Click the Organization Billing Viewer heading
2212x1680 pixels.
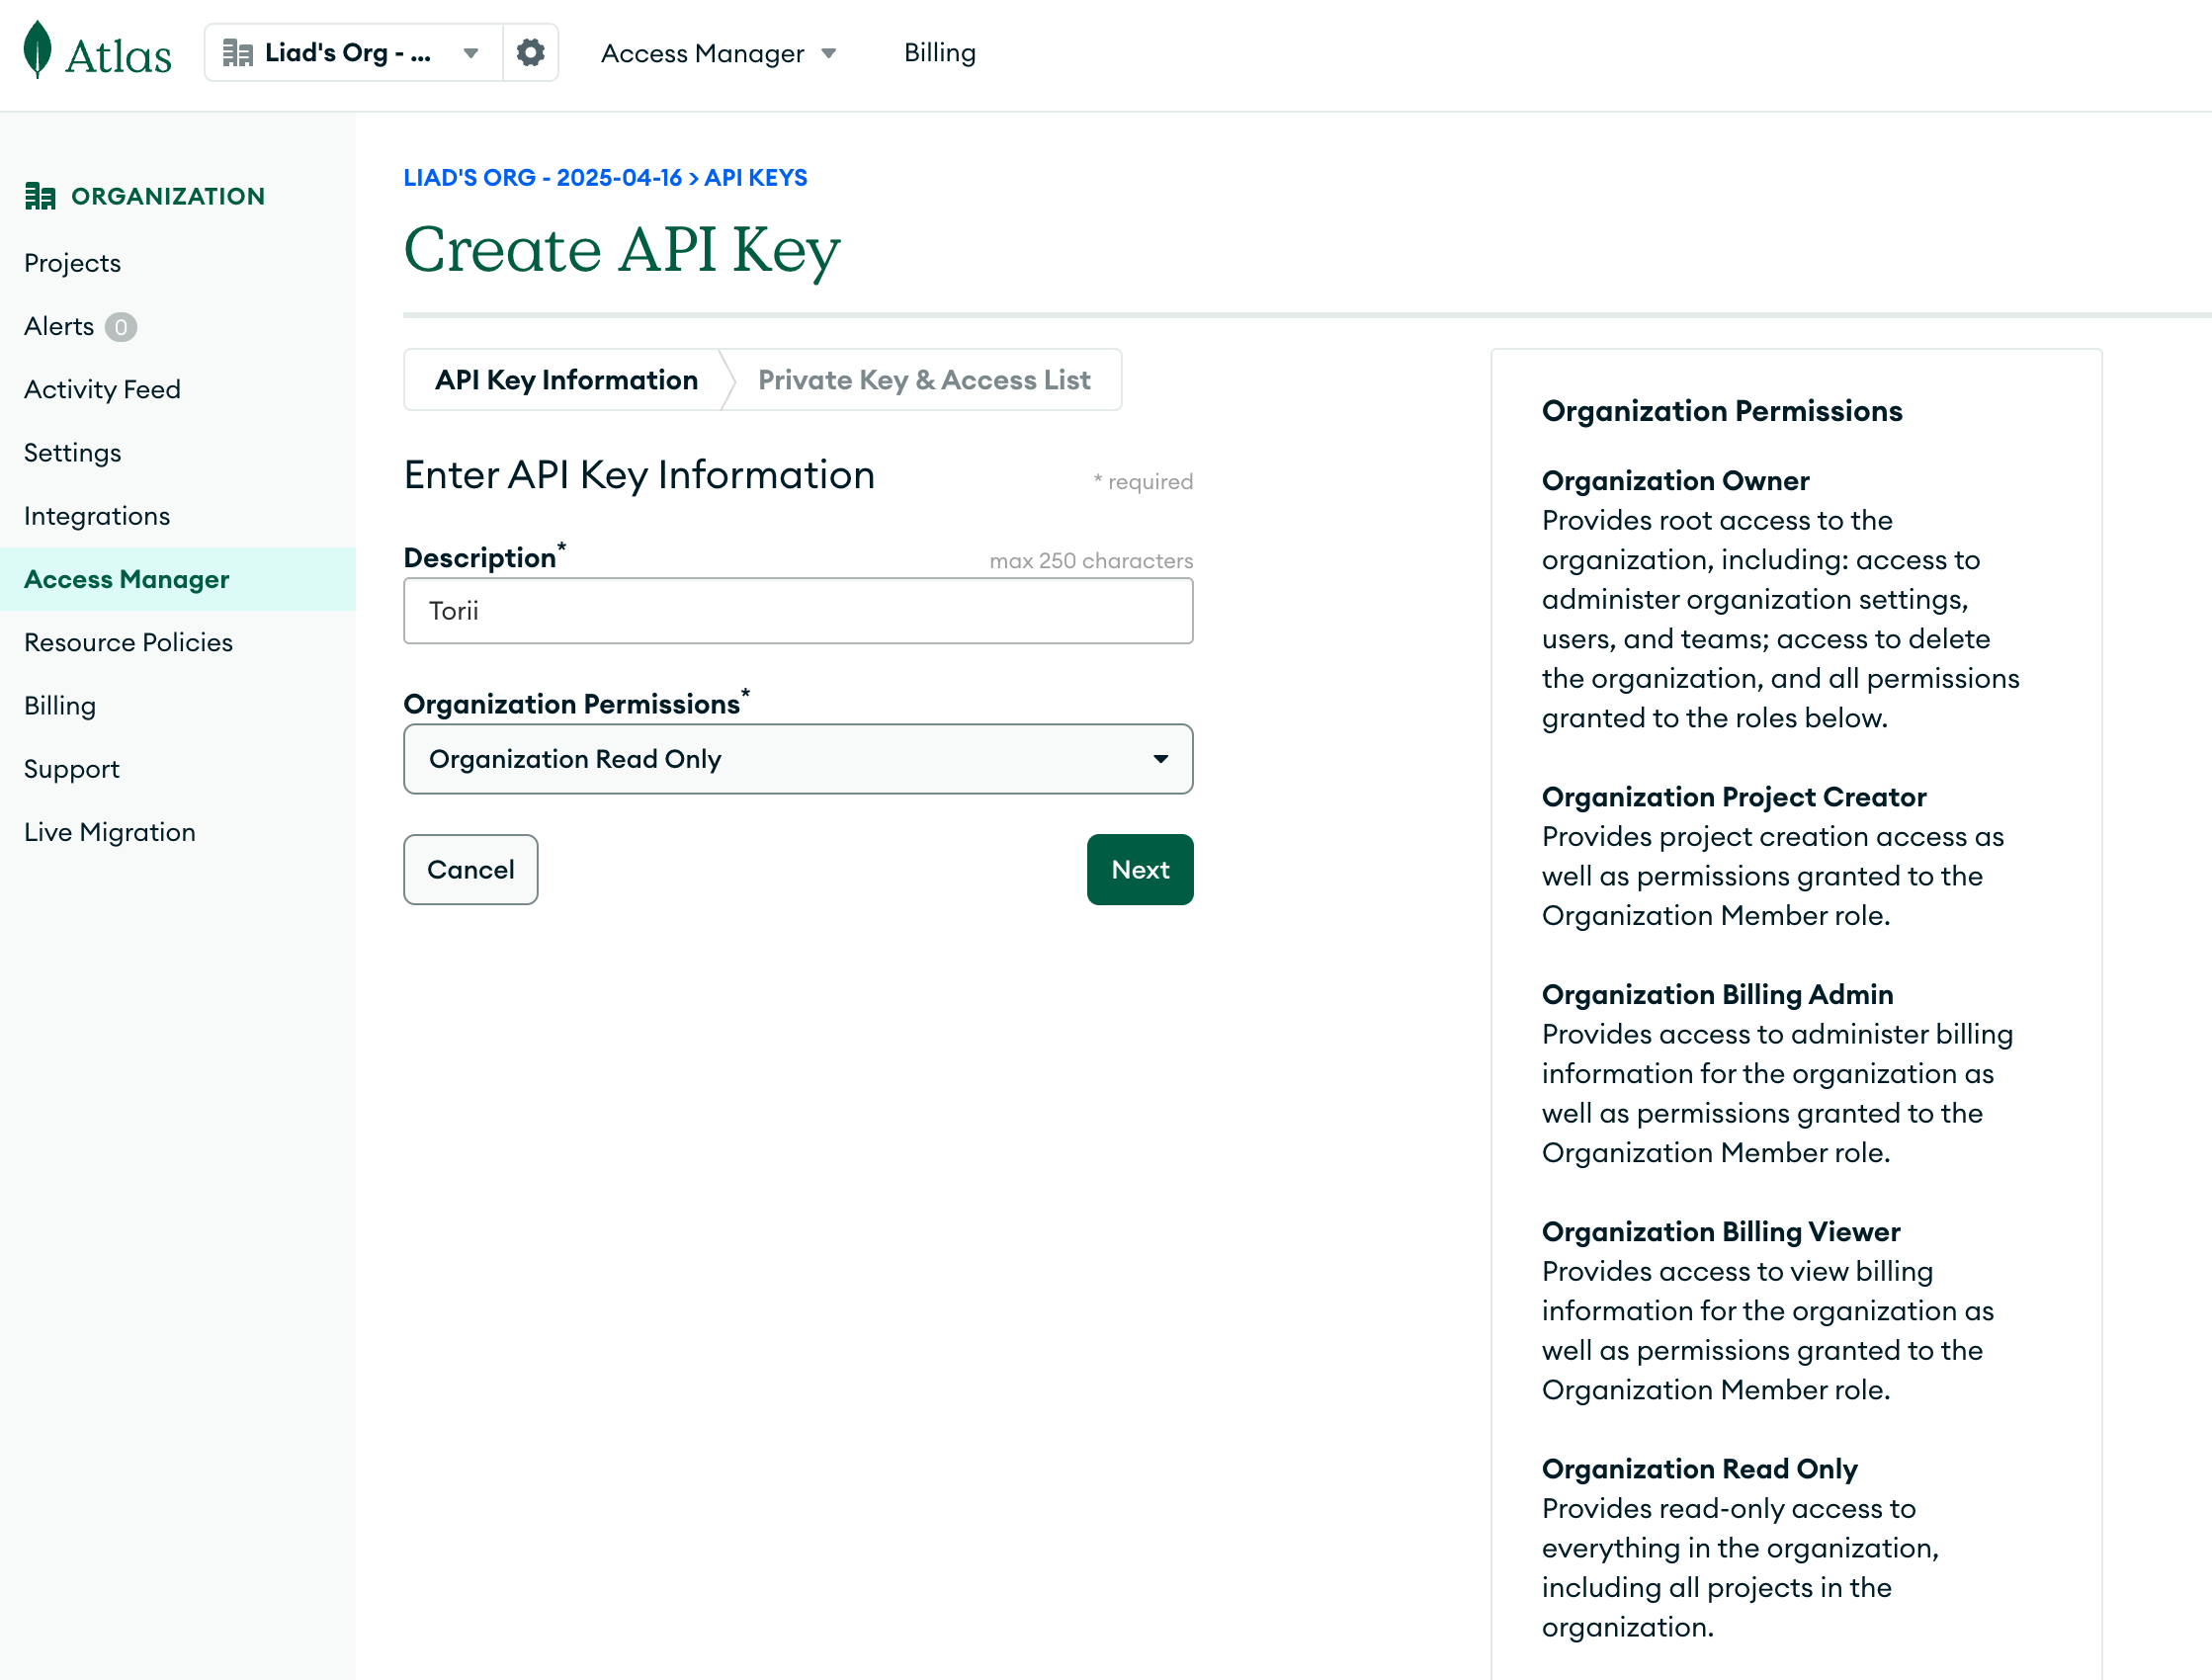(1721, 1232)
